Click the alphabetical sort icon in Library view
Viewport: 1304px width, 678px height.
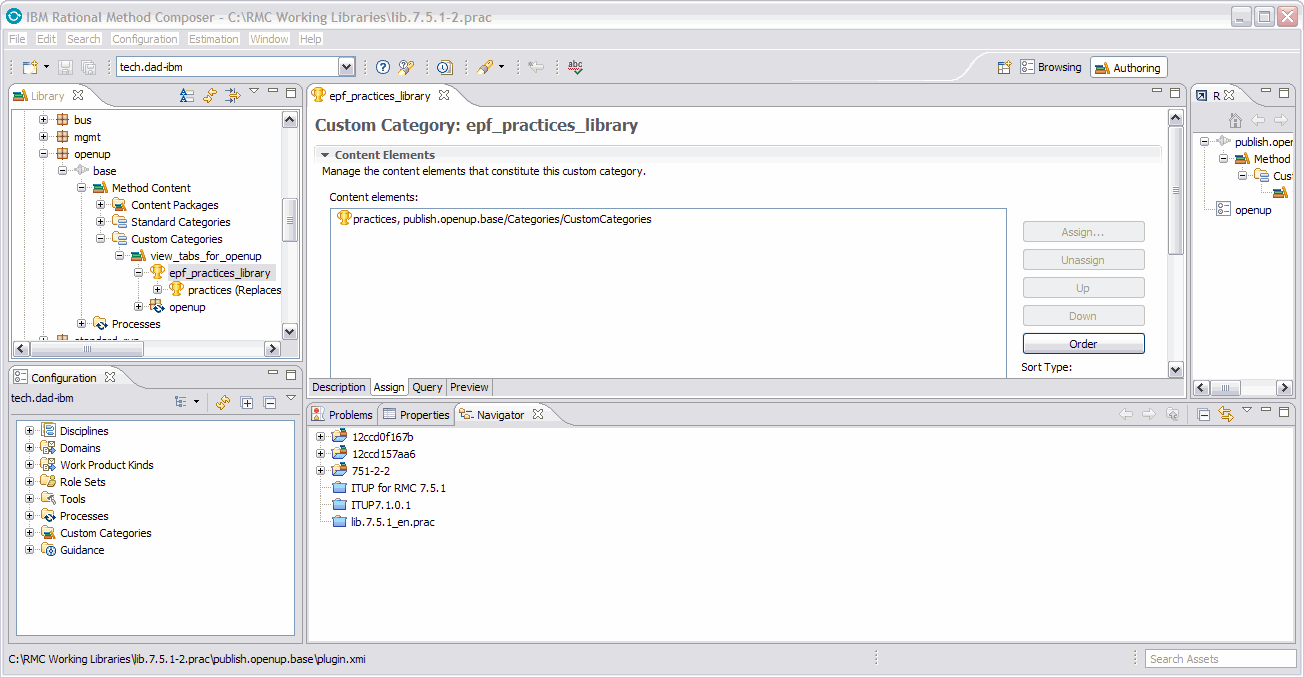point(187,95)
